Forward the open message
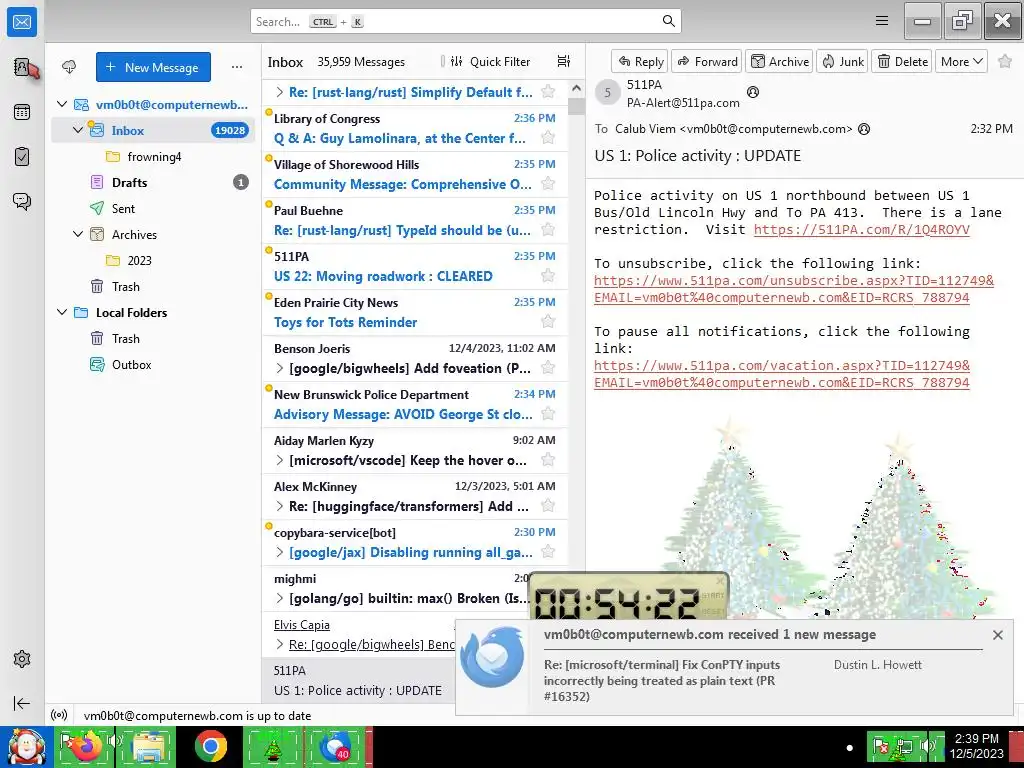Viewport: 1024px width, 768px height. coord(707,61)
